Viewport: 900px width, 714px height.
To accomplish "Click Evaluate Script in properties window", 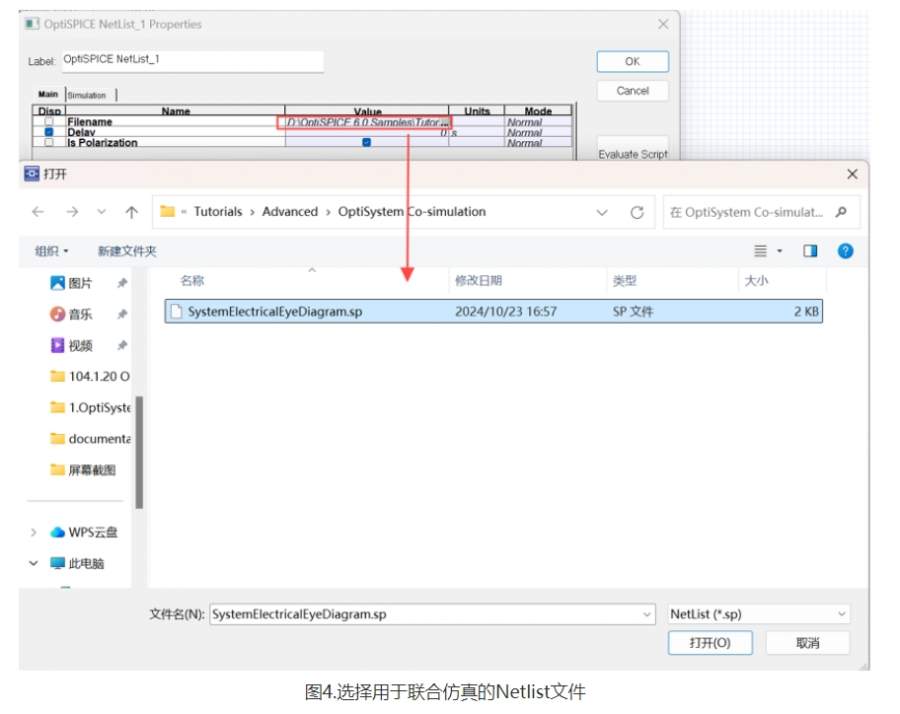I will coord(633,154).
